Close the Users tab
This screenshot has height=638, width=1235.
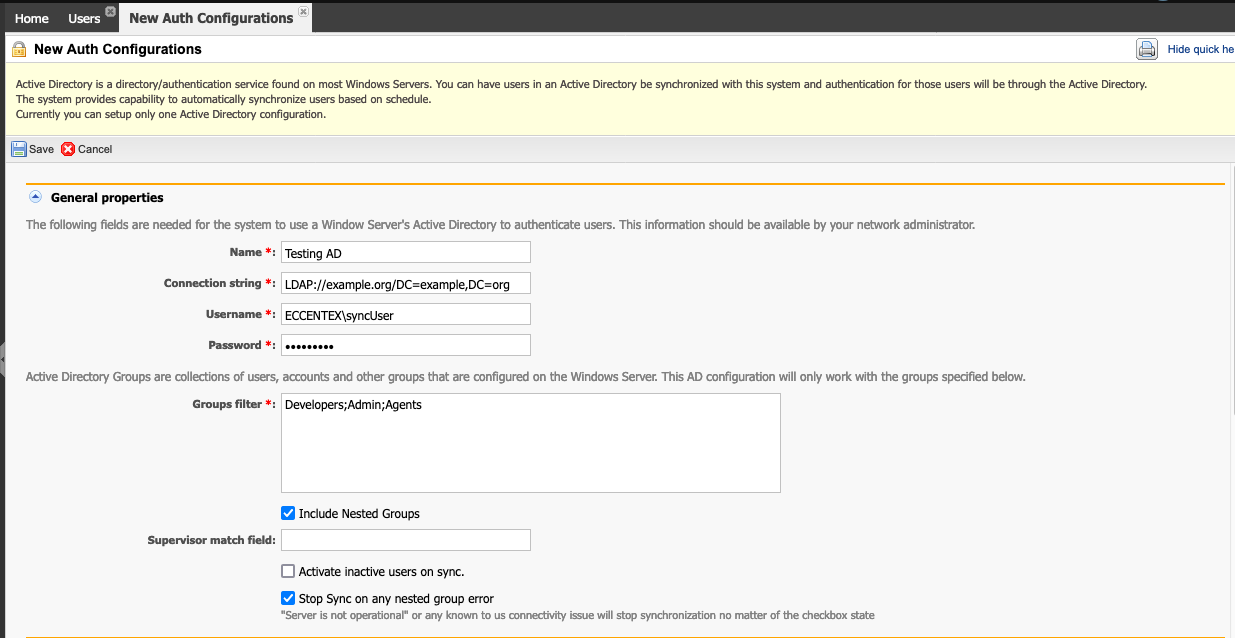(109, 13)
